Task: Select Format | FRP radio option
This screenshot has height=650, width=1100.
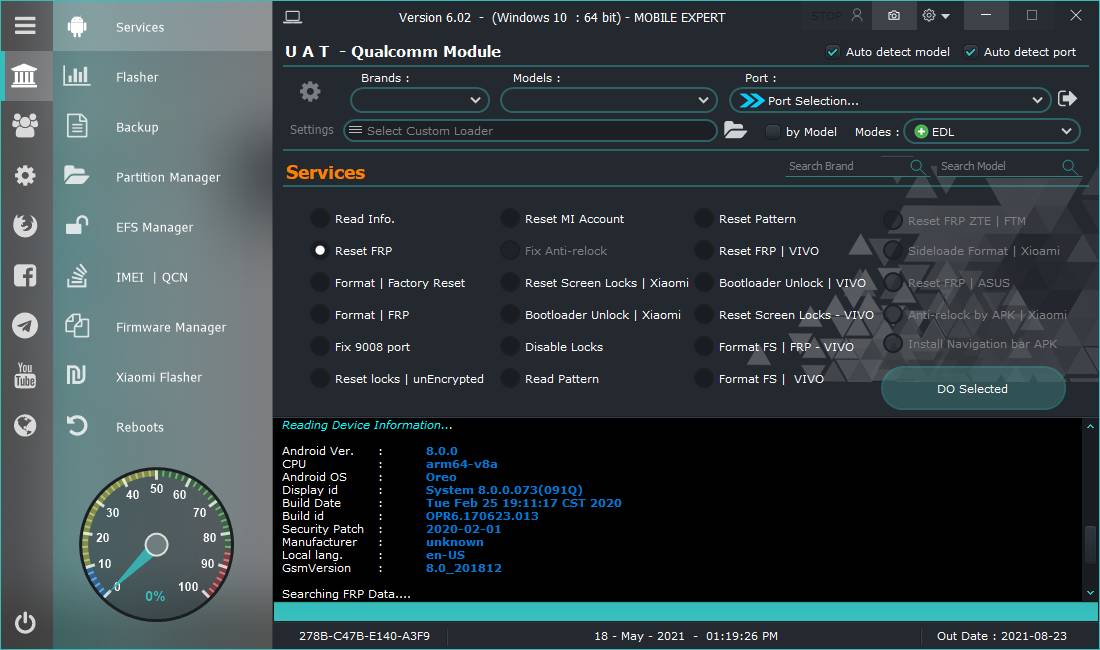Action: tap(320, 315)
